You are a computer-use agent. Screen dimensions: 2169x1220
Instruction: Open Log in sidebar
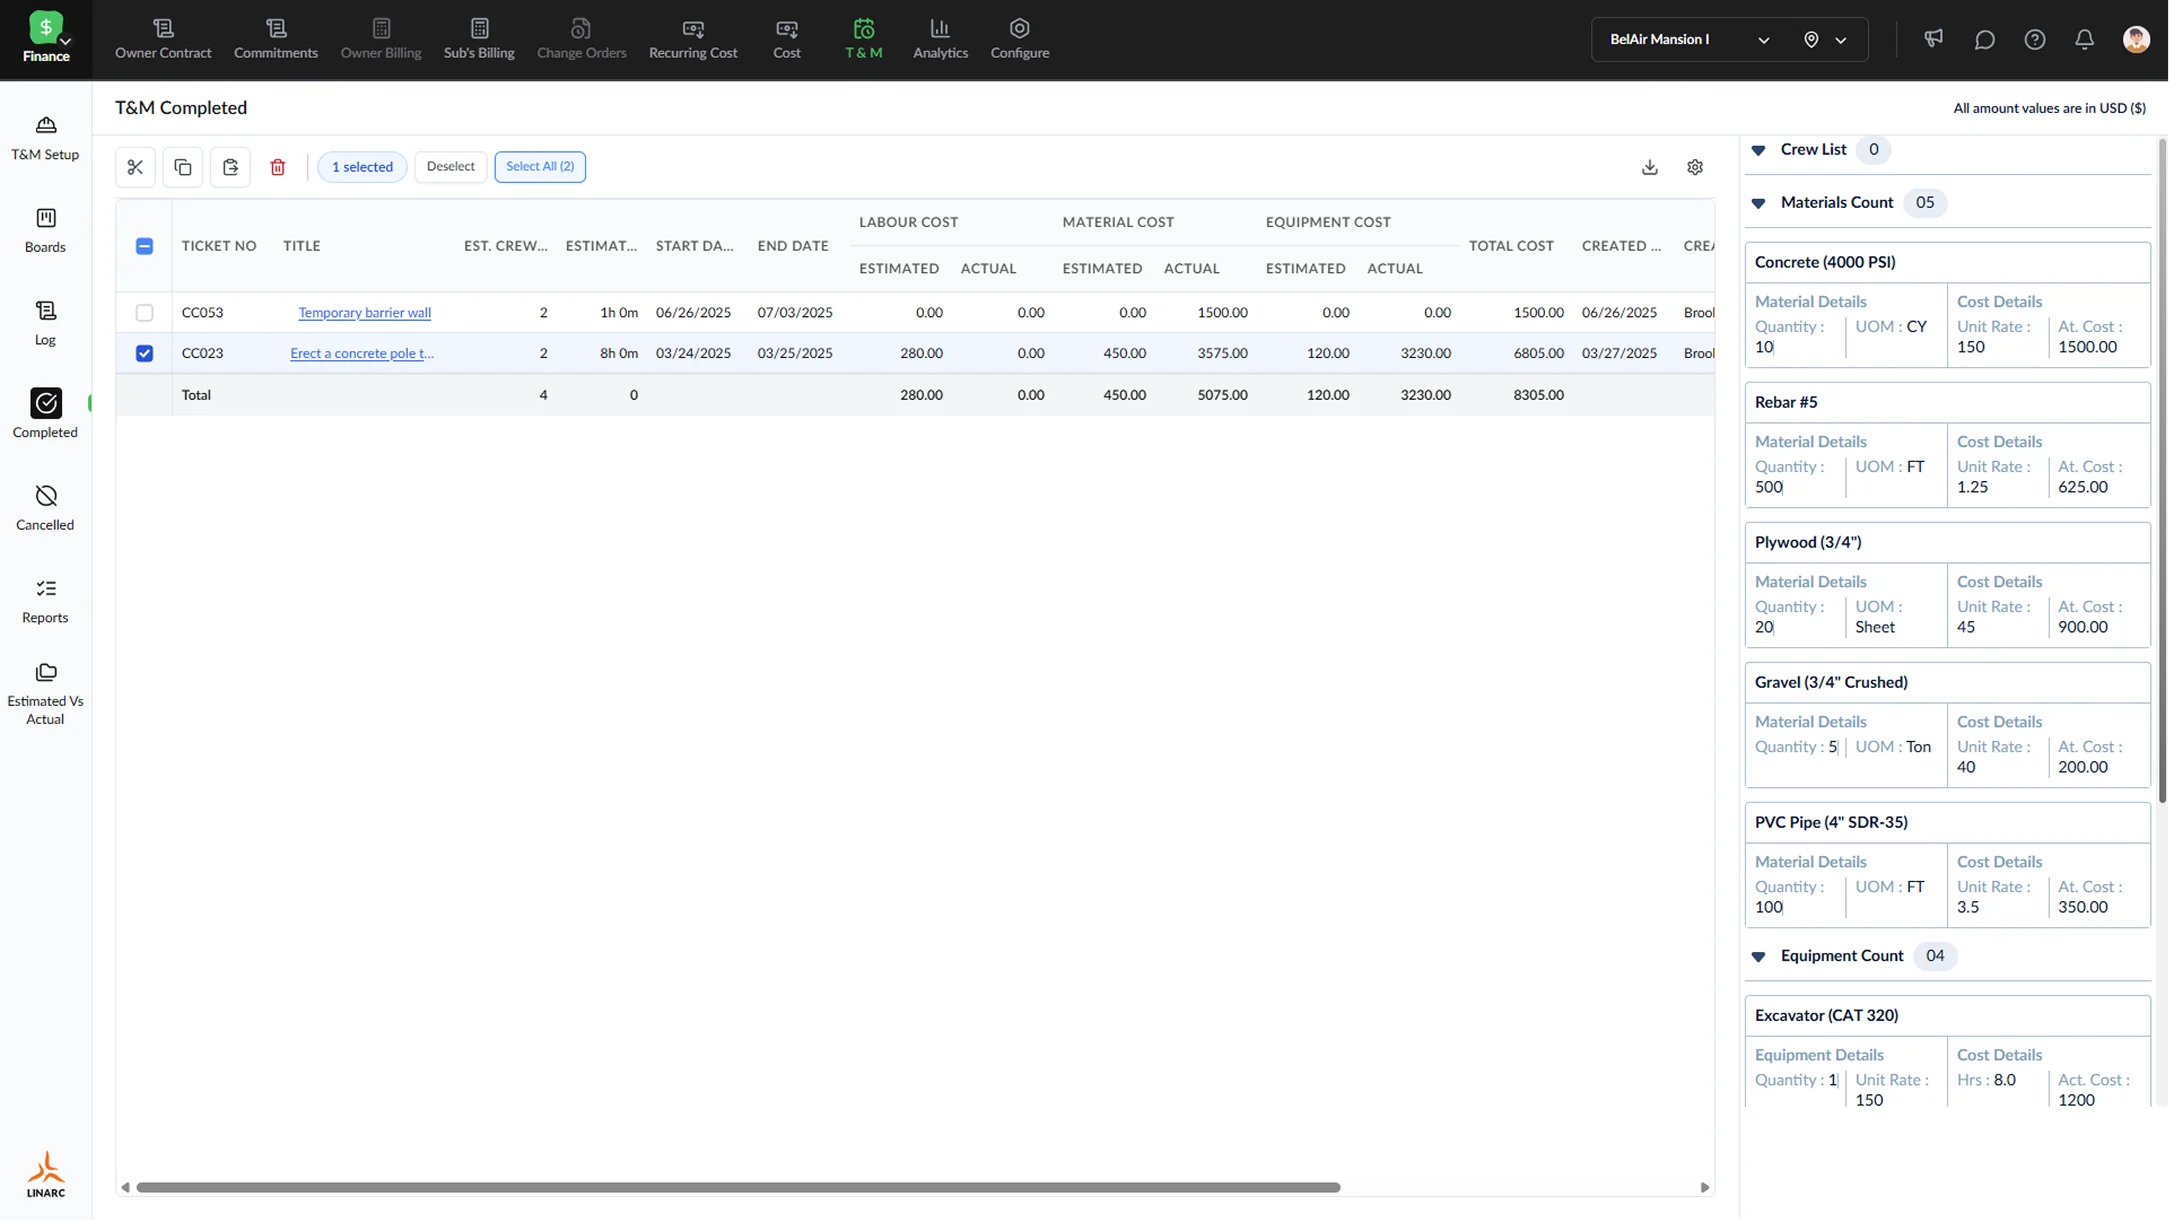(x=45, y=324)
